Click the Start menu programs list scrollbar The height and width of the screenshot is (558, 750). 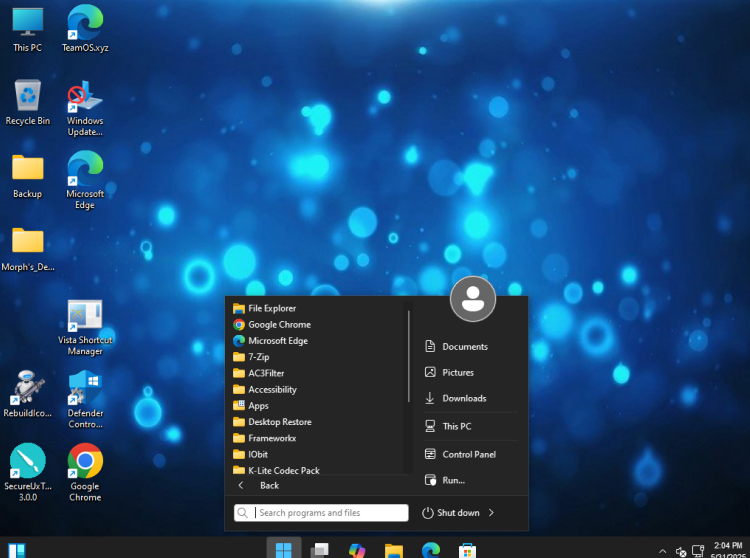click(408, 356)
